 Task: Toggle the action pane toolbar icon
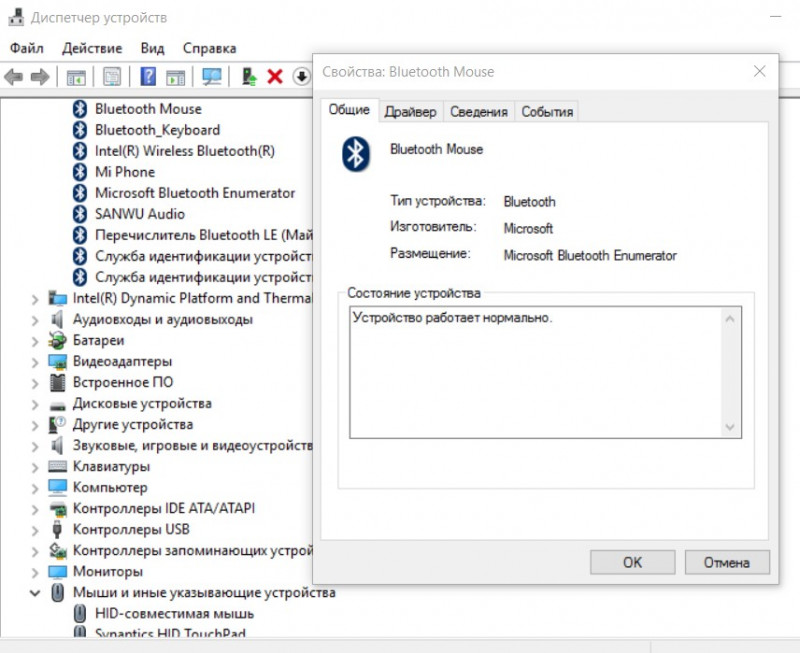click(x=176, y=78)
